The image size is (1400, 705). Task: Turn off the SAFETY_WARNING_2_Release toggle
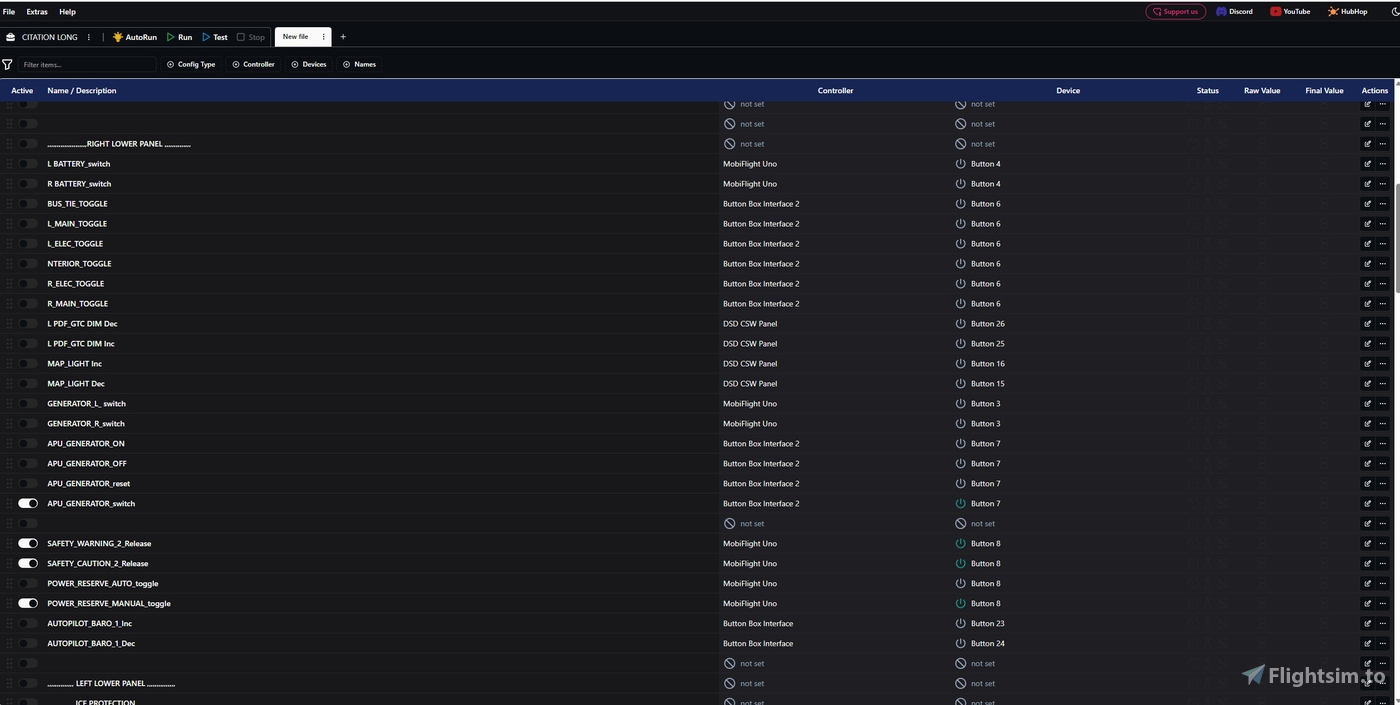[28, 544]
